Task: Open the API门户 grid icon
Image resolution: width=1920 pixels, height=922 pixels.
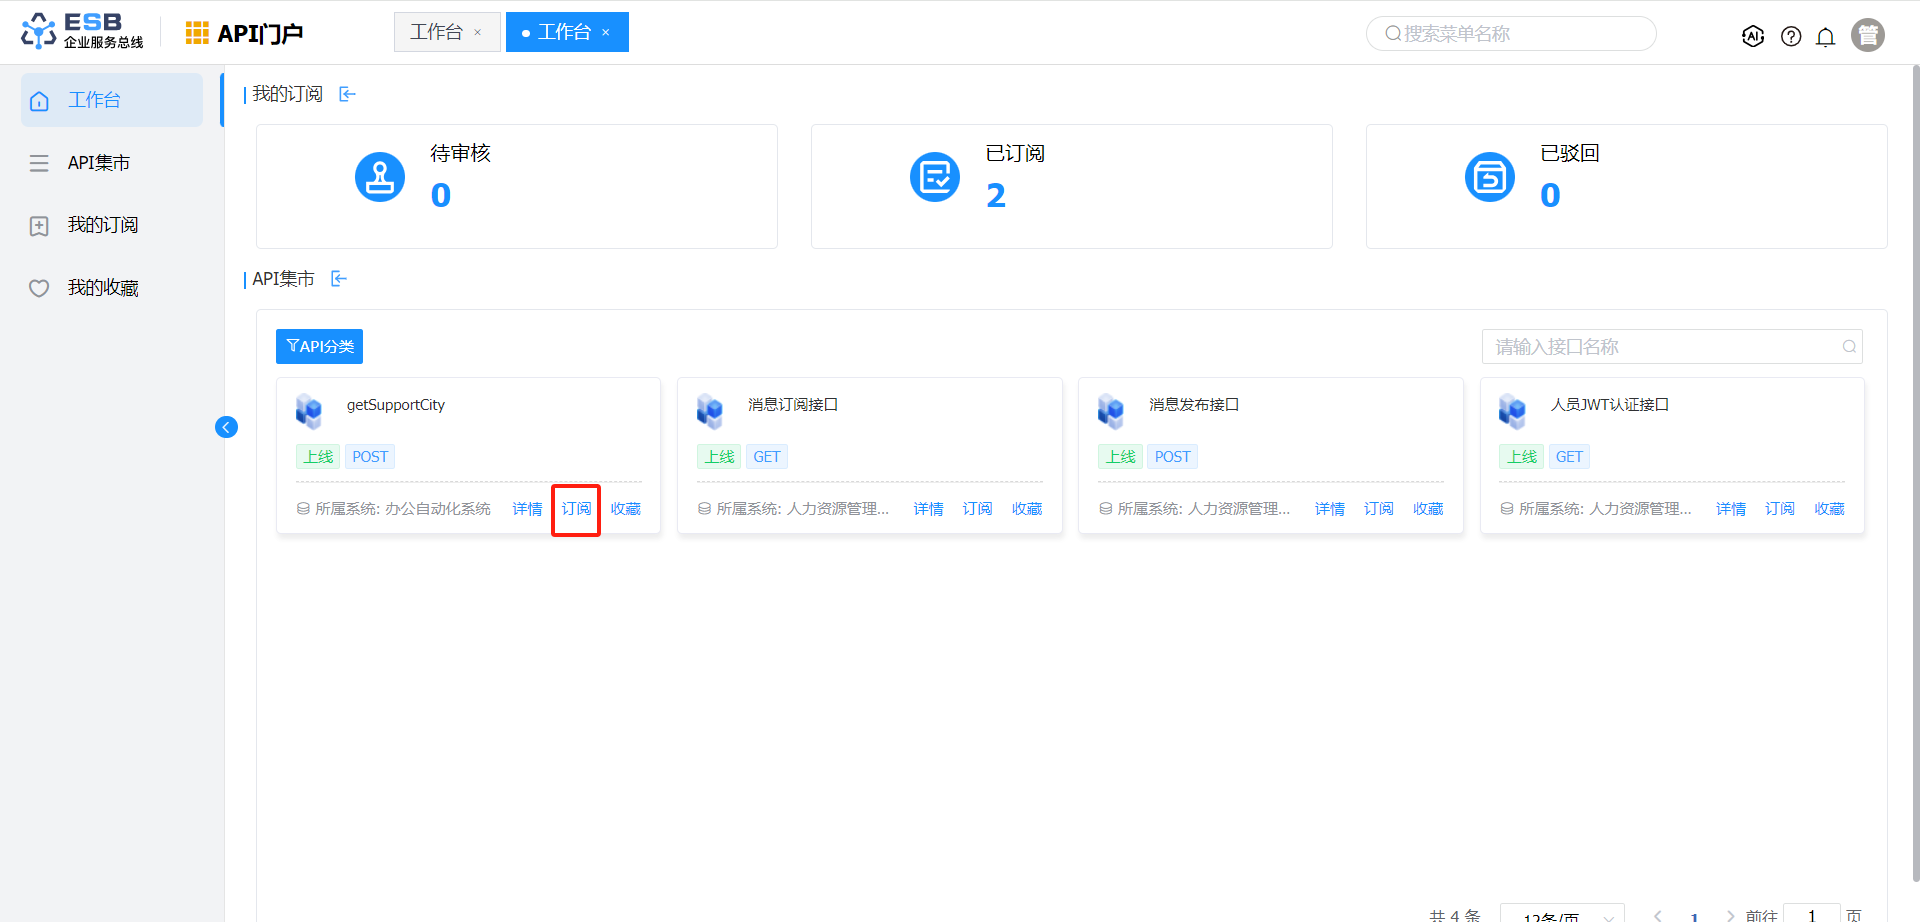Action: pyautogui.click(x=197, y=33)
